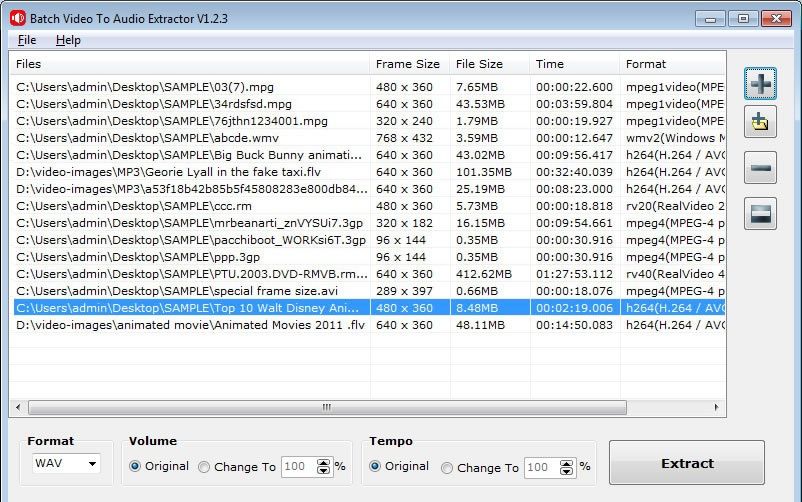Sort by Files column header
This screenshot has width=802, height=502.
(x=189, y=64)
